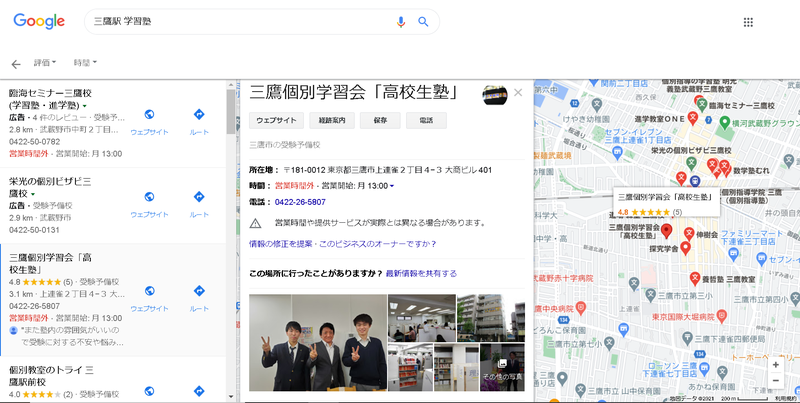Open the three students group photo
Viewport: 800px width, 403px height.
tap(318, 343)
